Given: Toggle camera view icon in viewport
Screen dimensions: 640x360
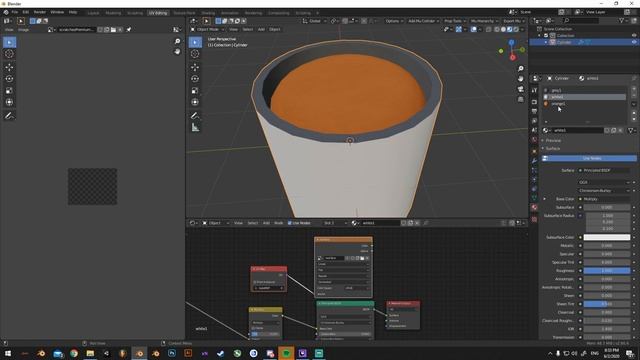Looking at the screenshot, I should [520, 89].
